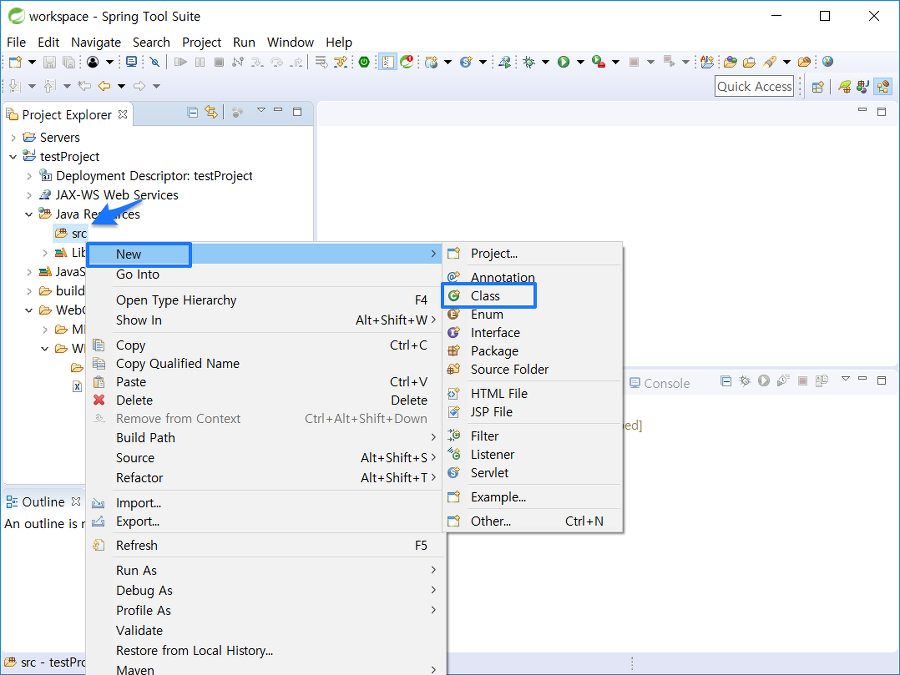Viewport: 900px width, 675px height.
Task: Click the Open Perspective icon
Action: pos(818,87)
